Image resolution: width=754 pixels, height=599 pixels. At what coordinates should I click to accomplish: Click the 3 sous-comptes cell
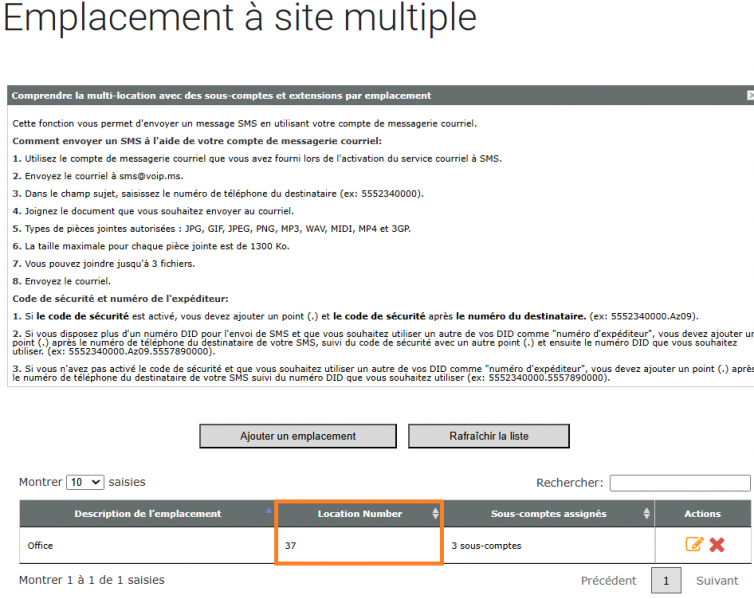click(549, 546)
